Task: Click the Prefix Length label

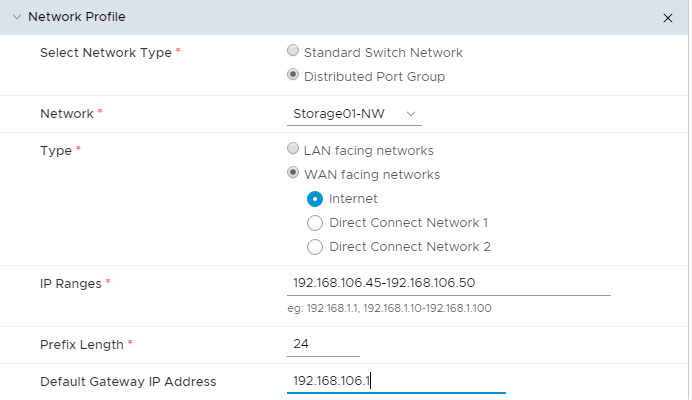Action: 81,344
